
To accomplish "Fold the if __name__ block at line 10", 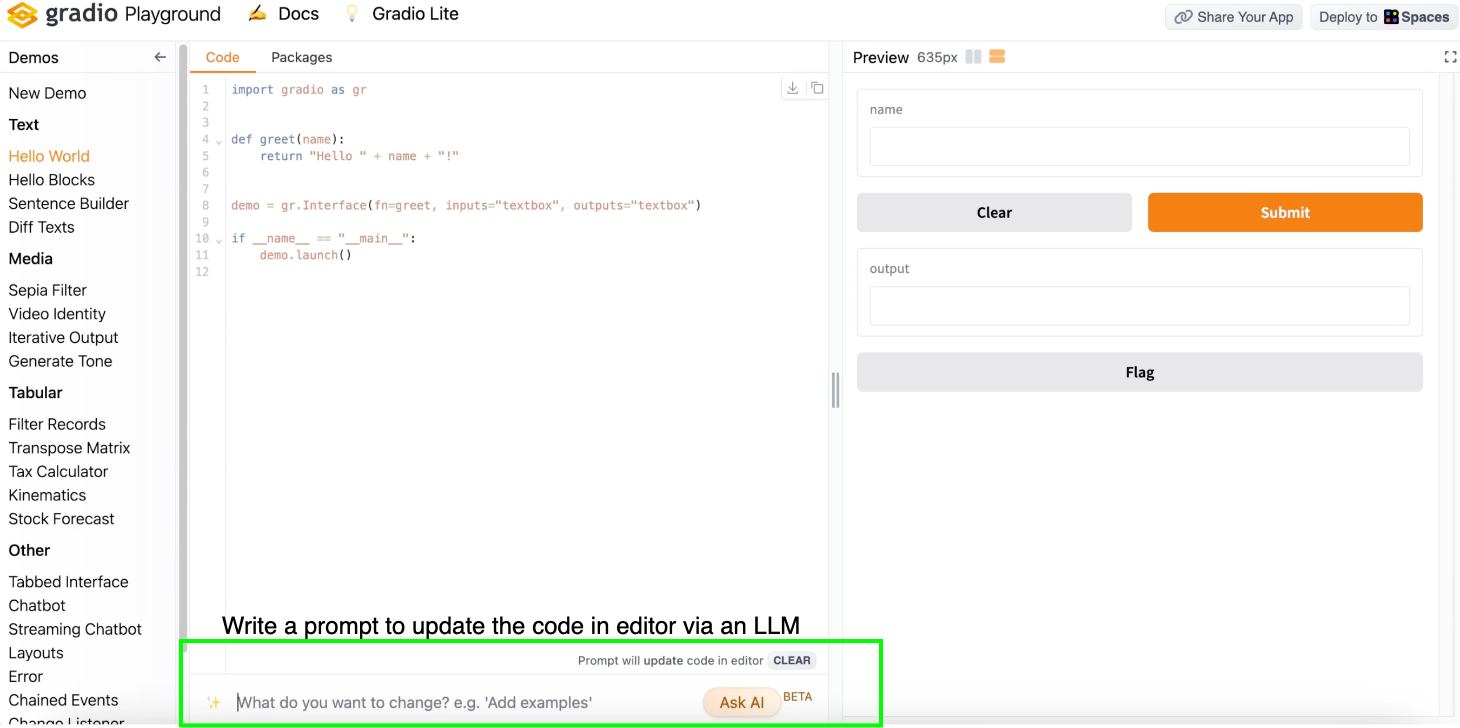I will pyautogui.click(x=219, y=240).
